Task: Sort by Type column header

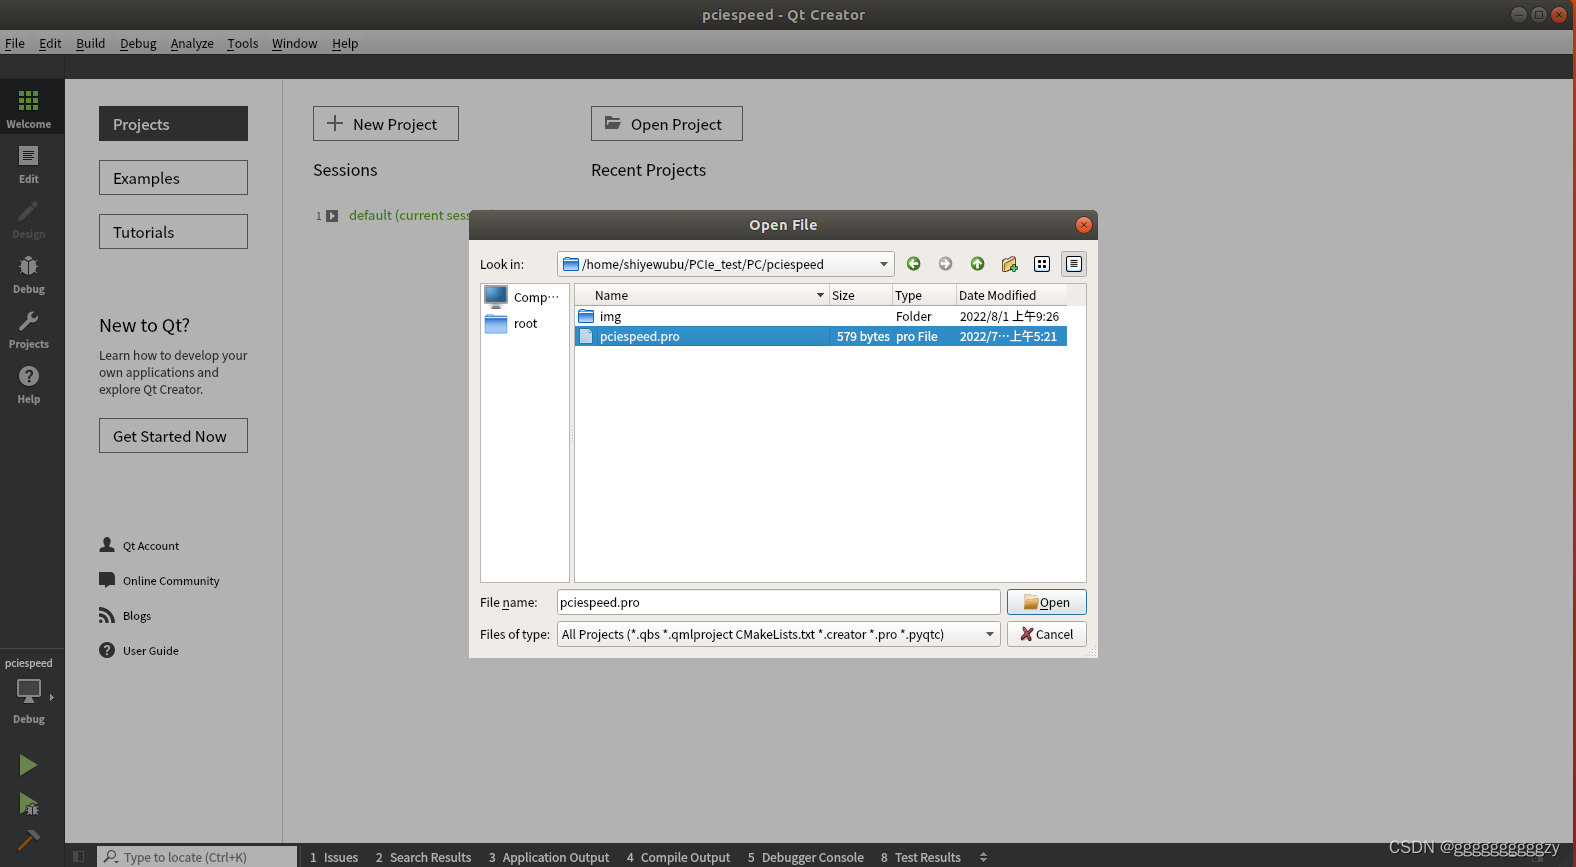Action: coord(923,295)
